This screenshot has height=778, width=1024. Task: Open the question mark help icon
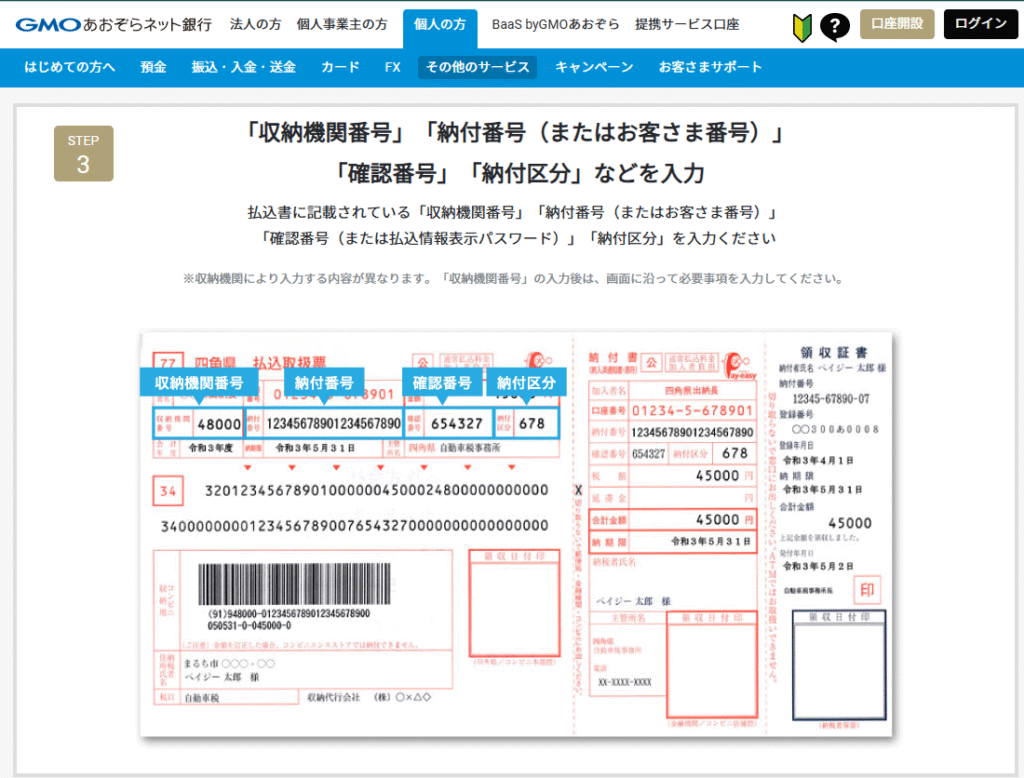(x=834, y=27)
